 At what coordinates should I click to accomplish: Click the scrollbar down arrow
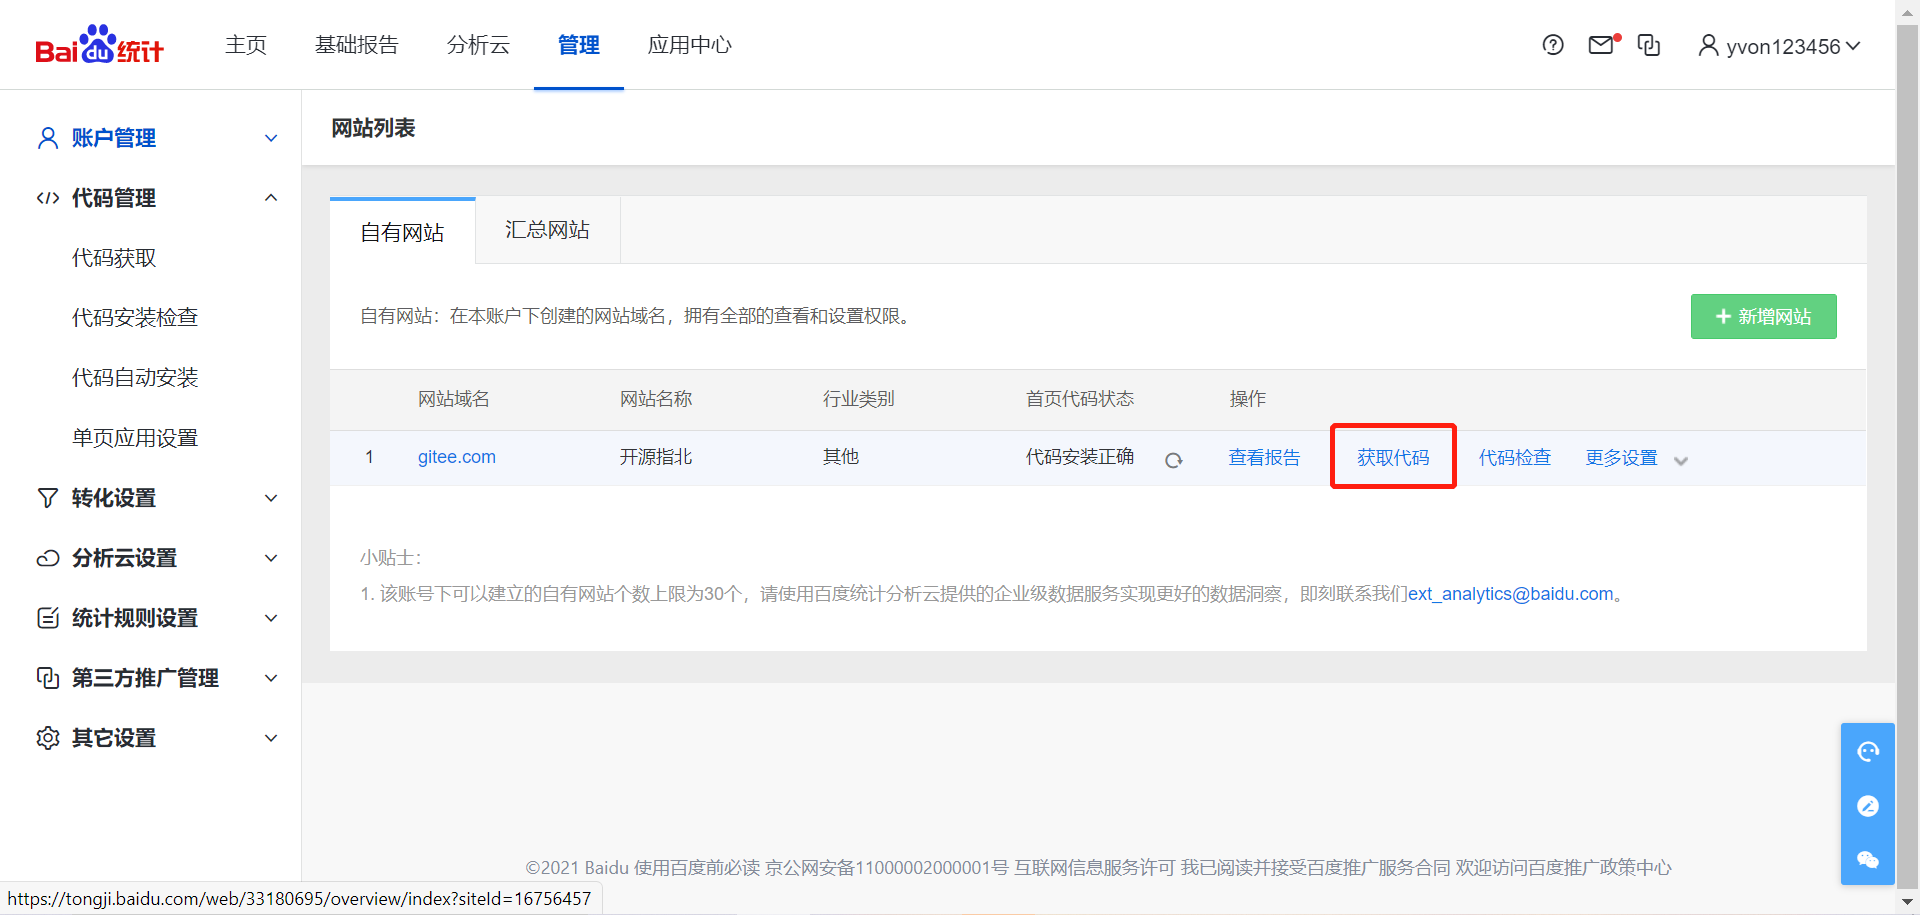(1908, 901)
